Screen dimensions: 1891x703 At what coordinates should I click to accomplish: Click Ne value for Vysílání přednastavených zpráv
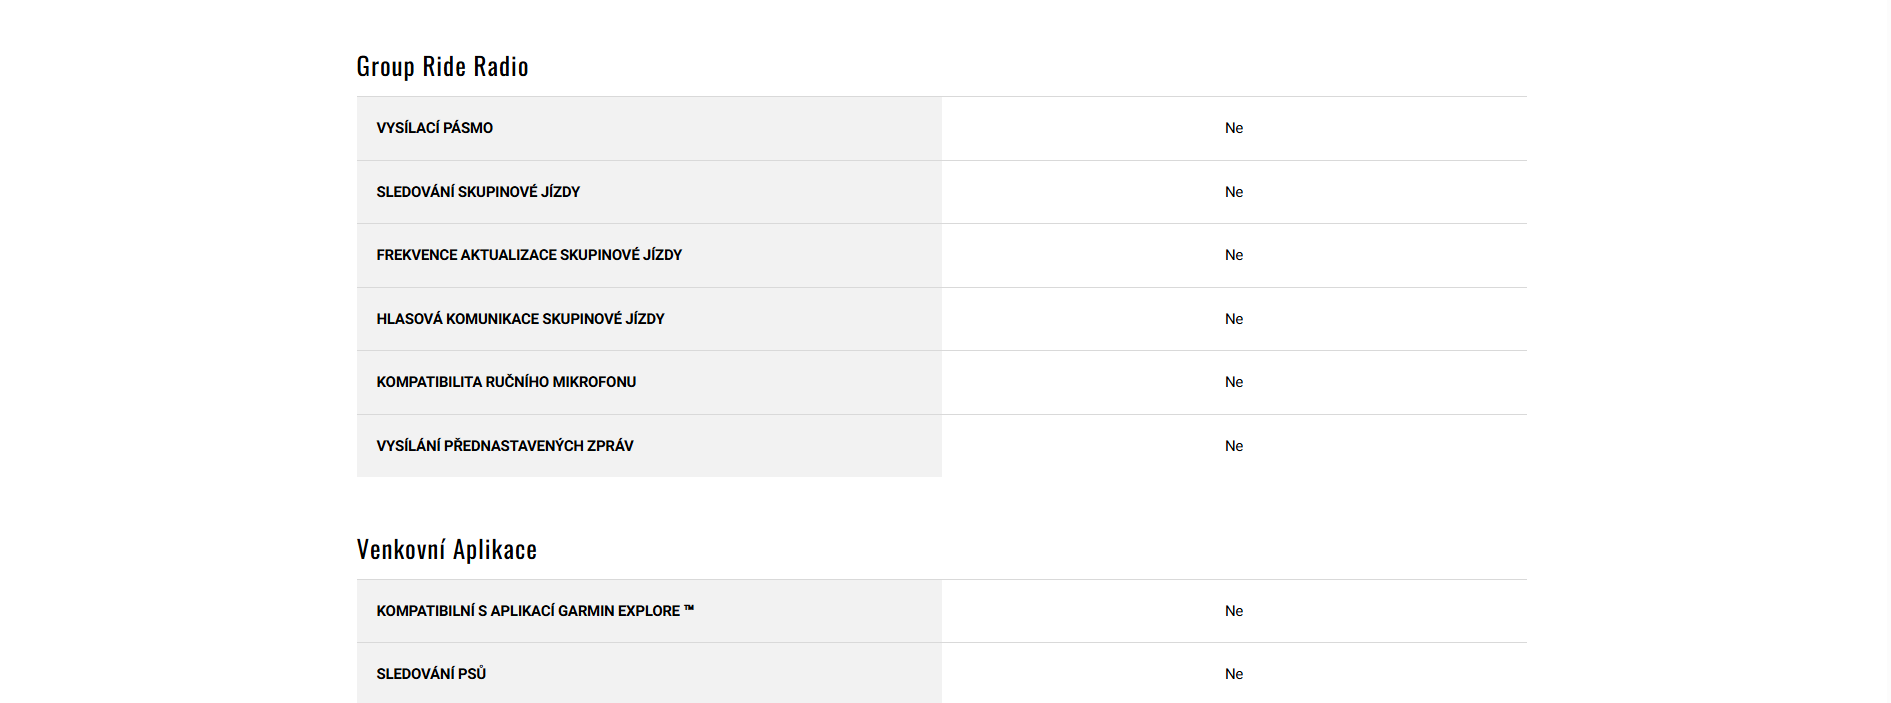click(x=1233, y=446)
